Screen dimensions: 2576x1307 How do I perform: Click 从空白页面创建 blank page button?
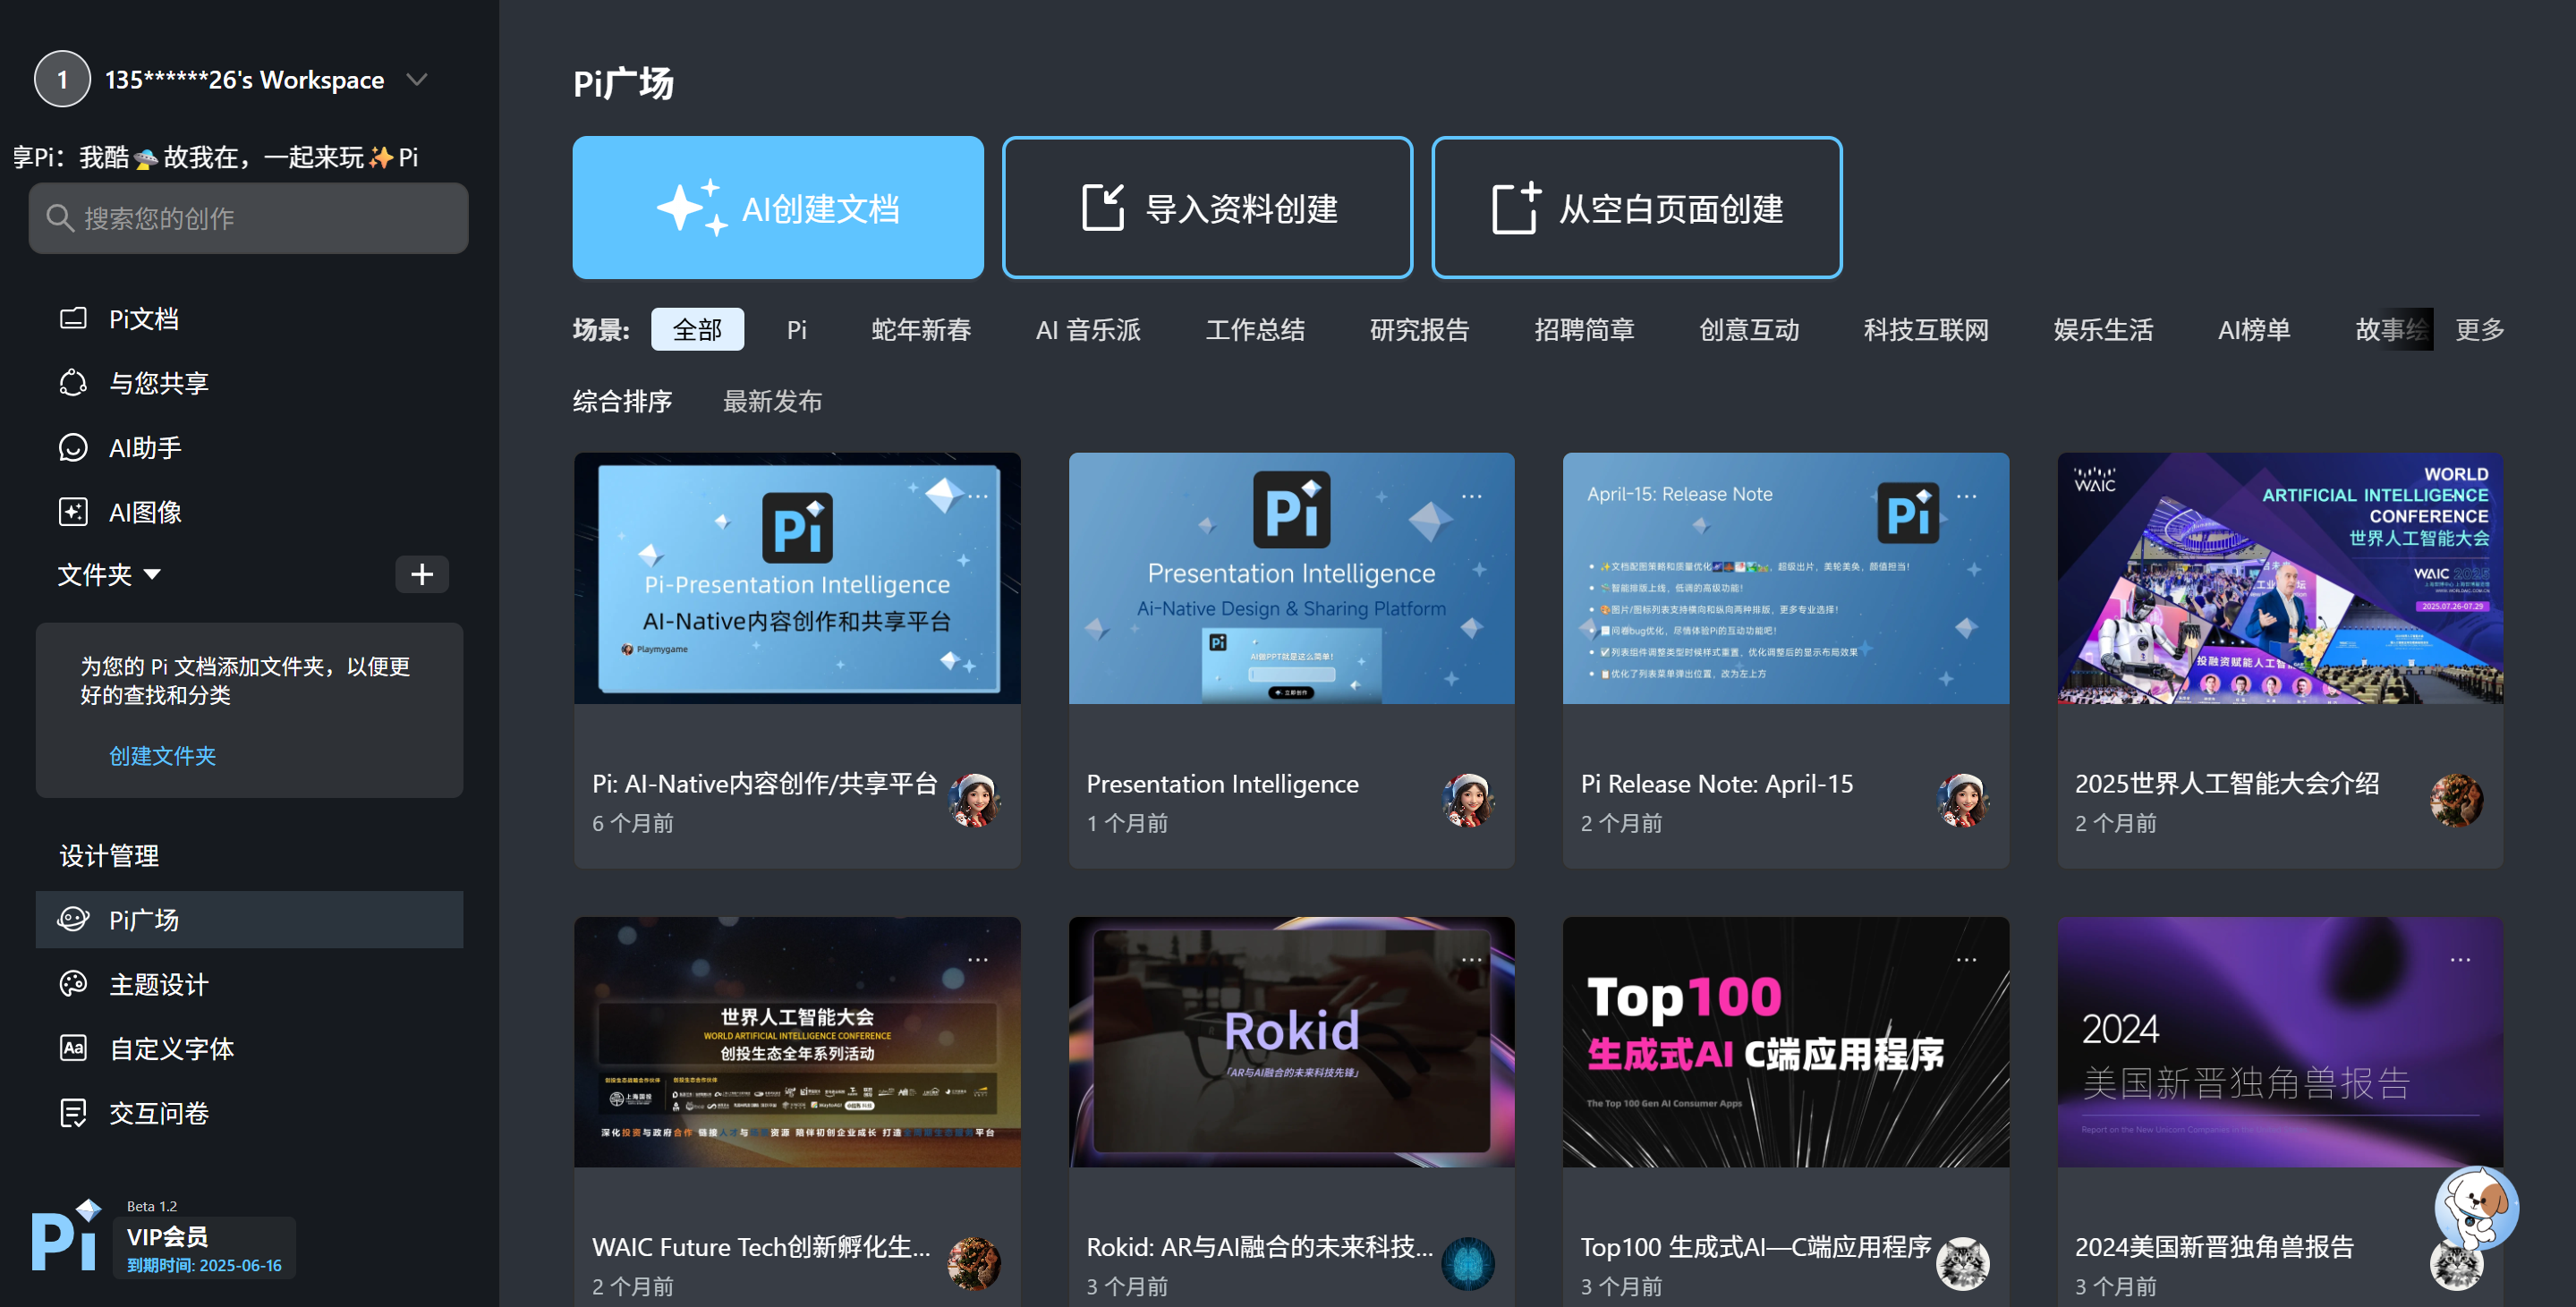[x=1636, y=208]
